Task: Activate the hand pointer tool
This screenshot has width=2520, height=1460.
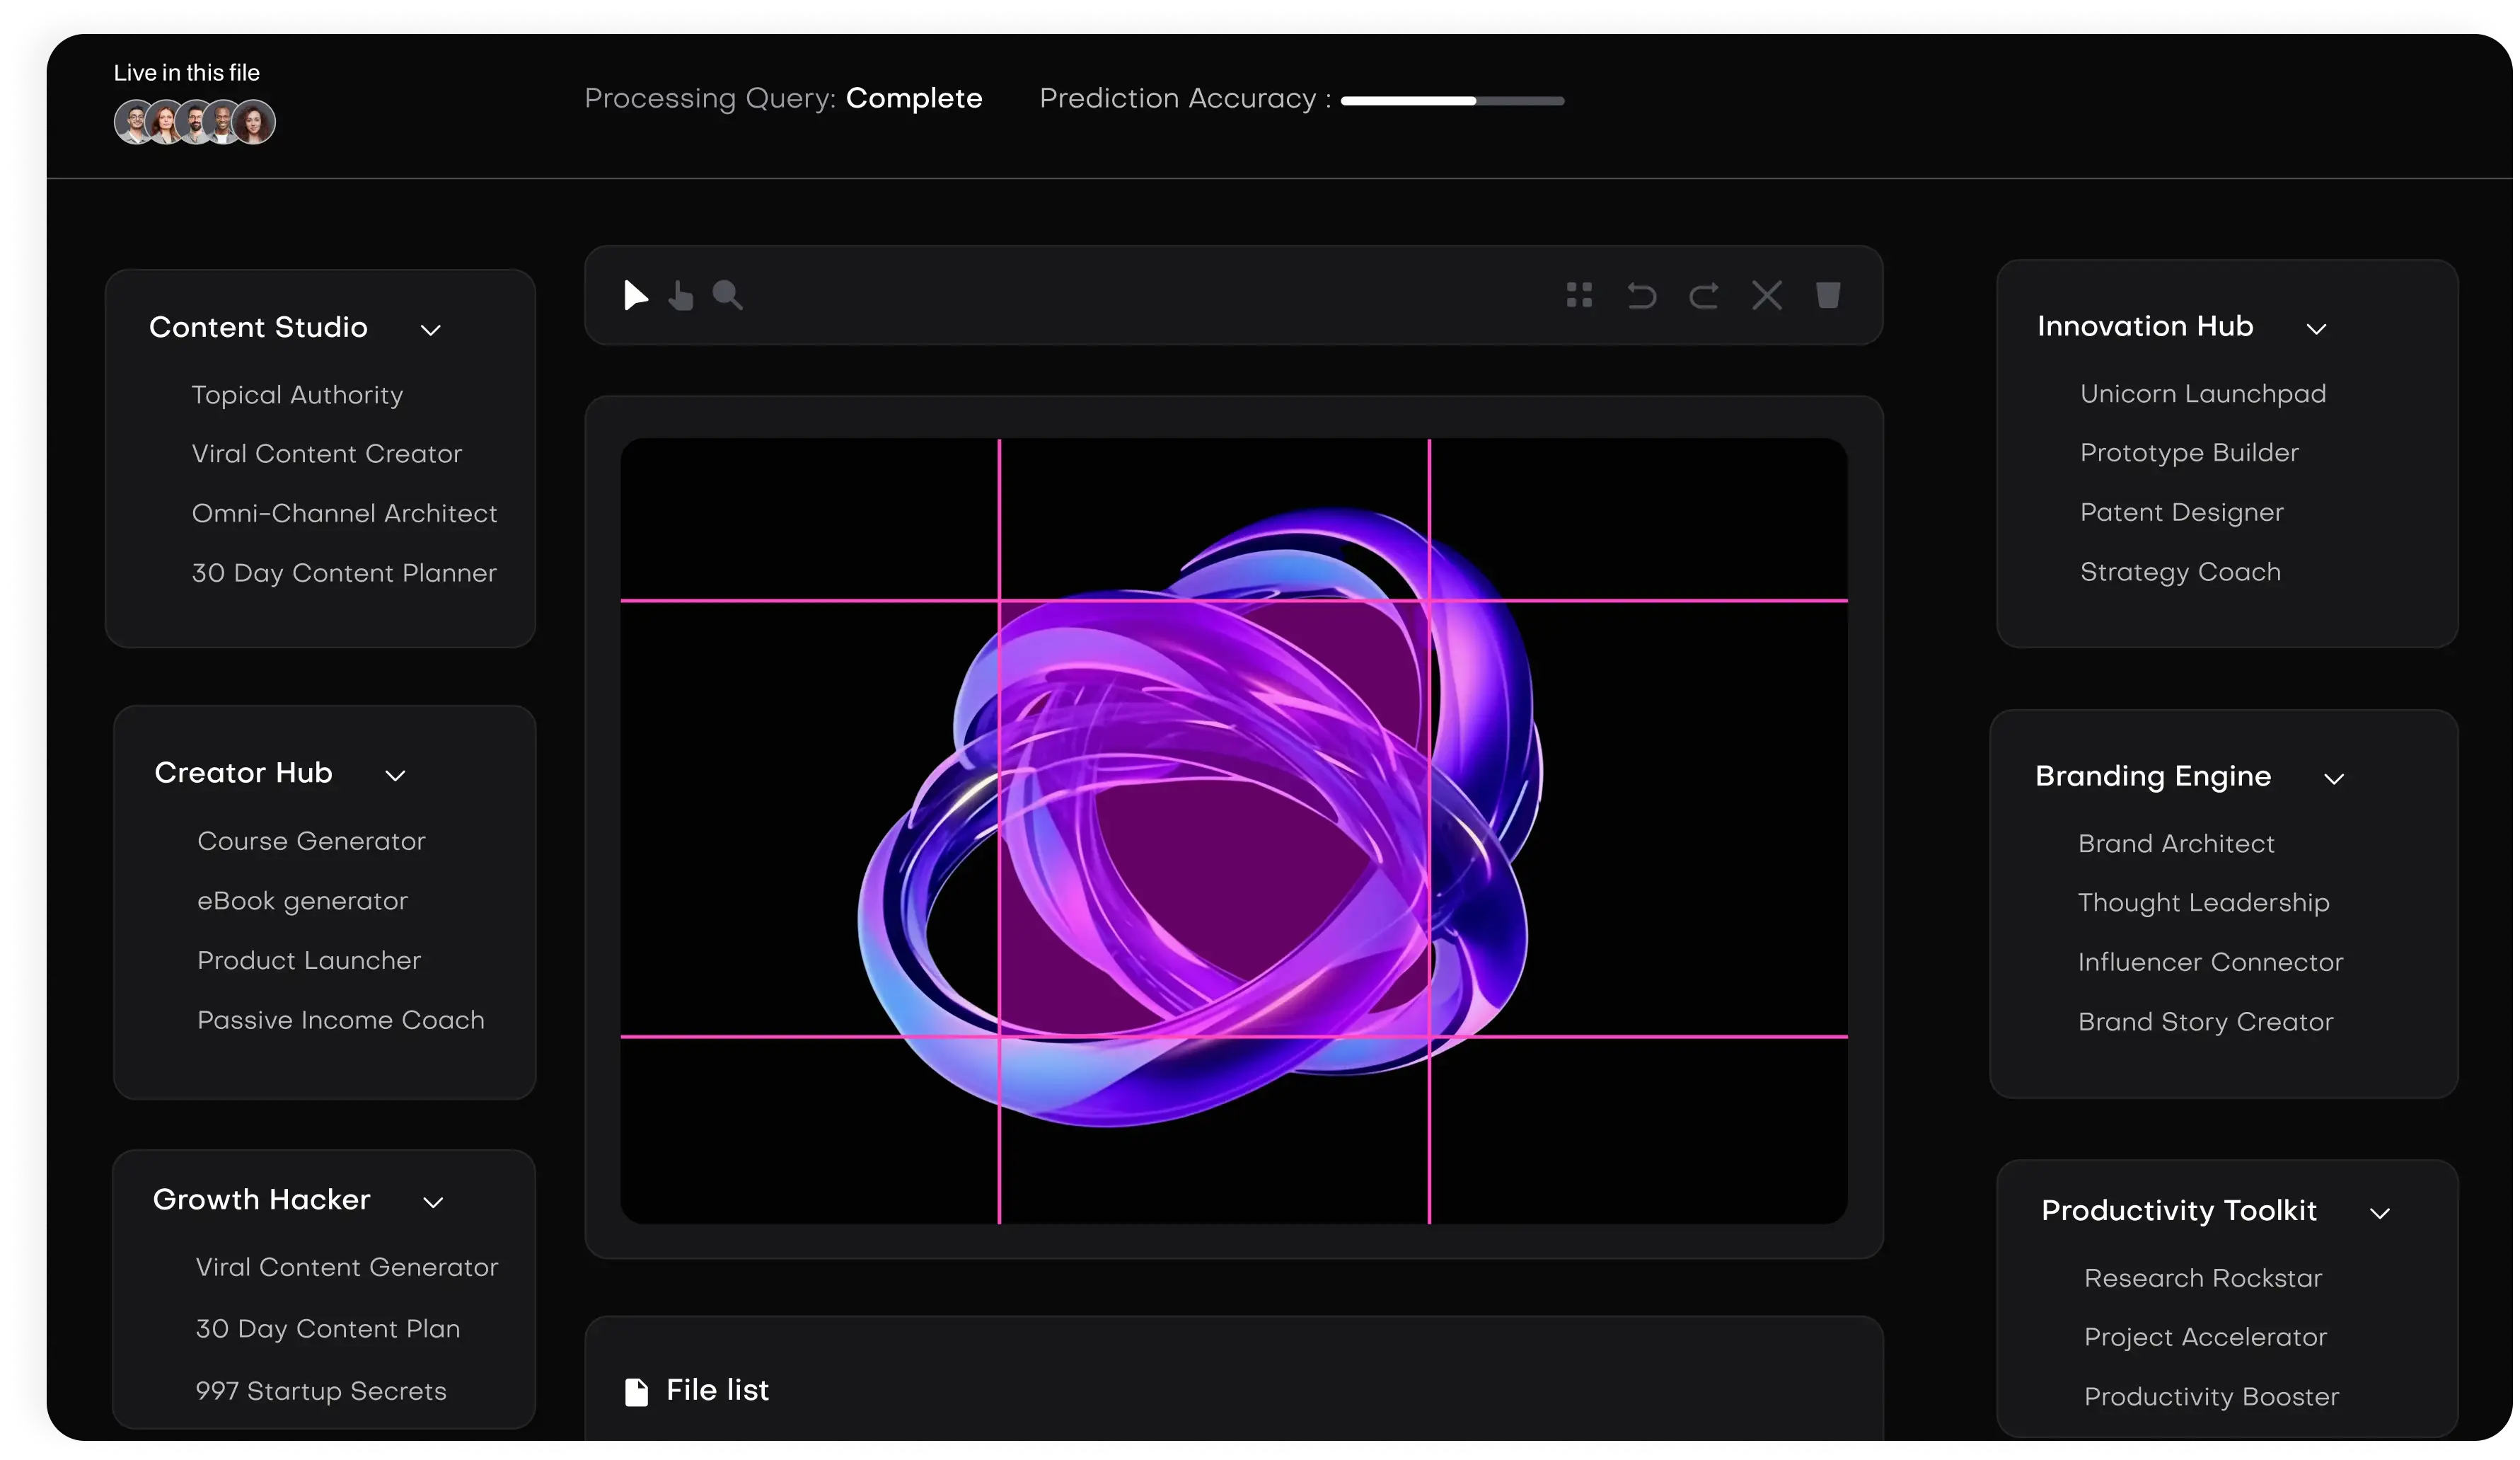Action: (x=681, y=295)
